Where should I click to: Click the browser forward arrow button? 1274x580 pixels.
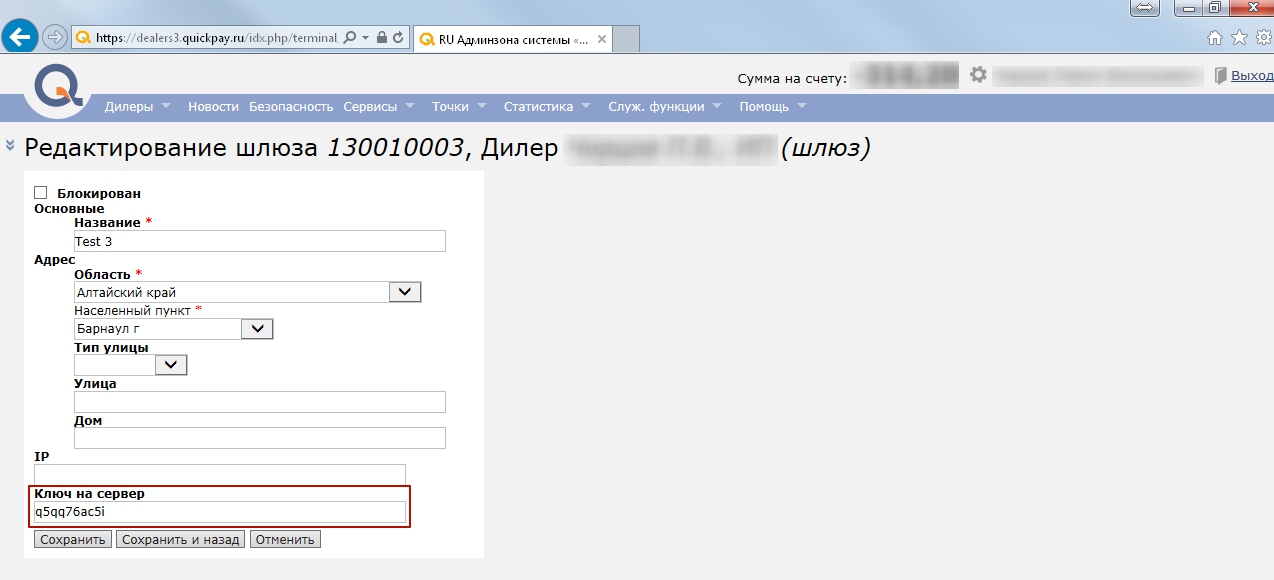click(55, 38)
